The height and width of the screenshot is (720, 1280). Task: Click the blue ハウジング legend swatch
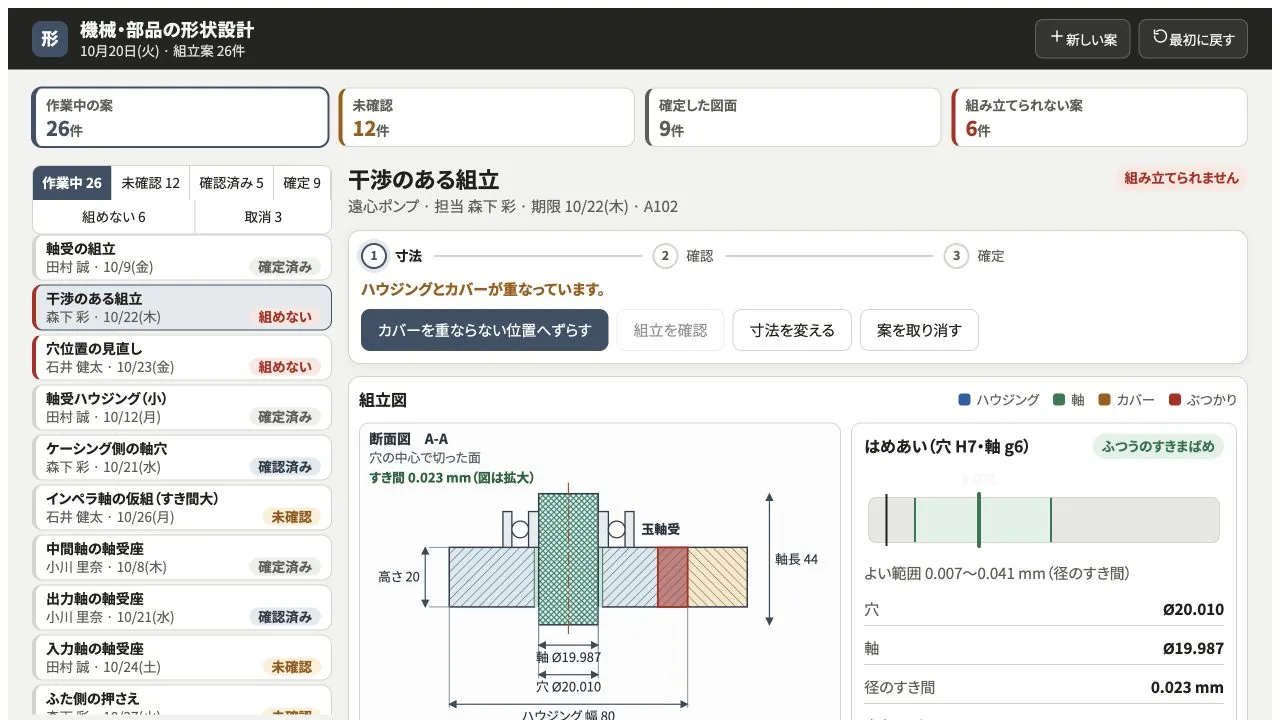964,400
